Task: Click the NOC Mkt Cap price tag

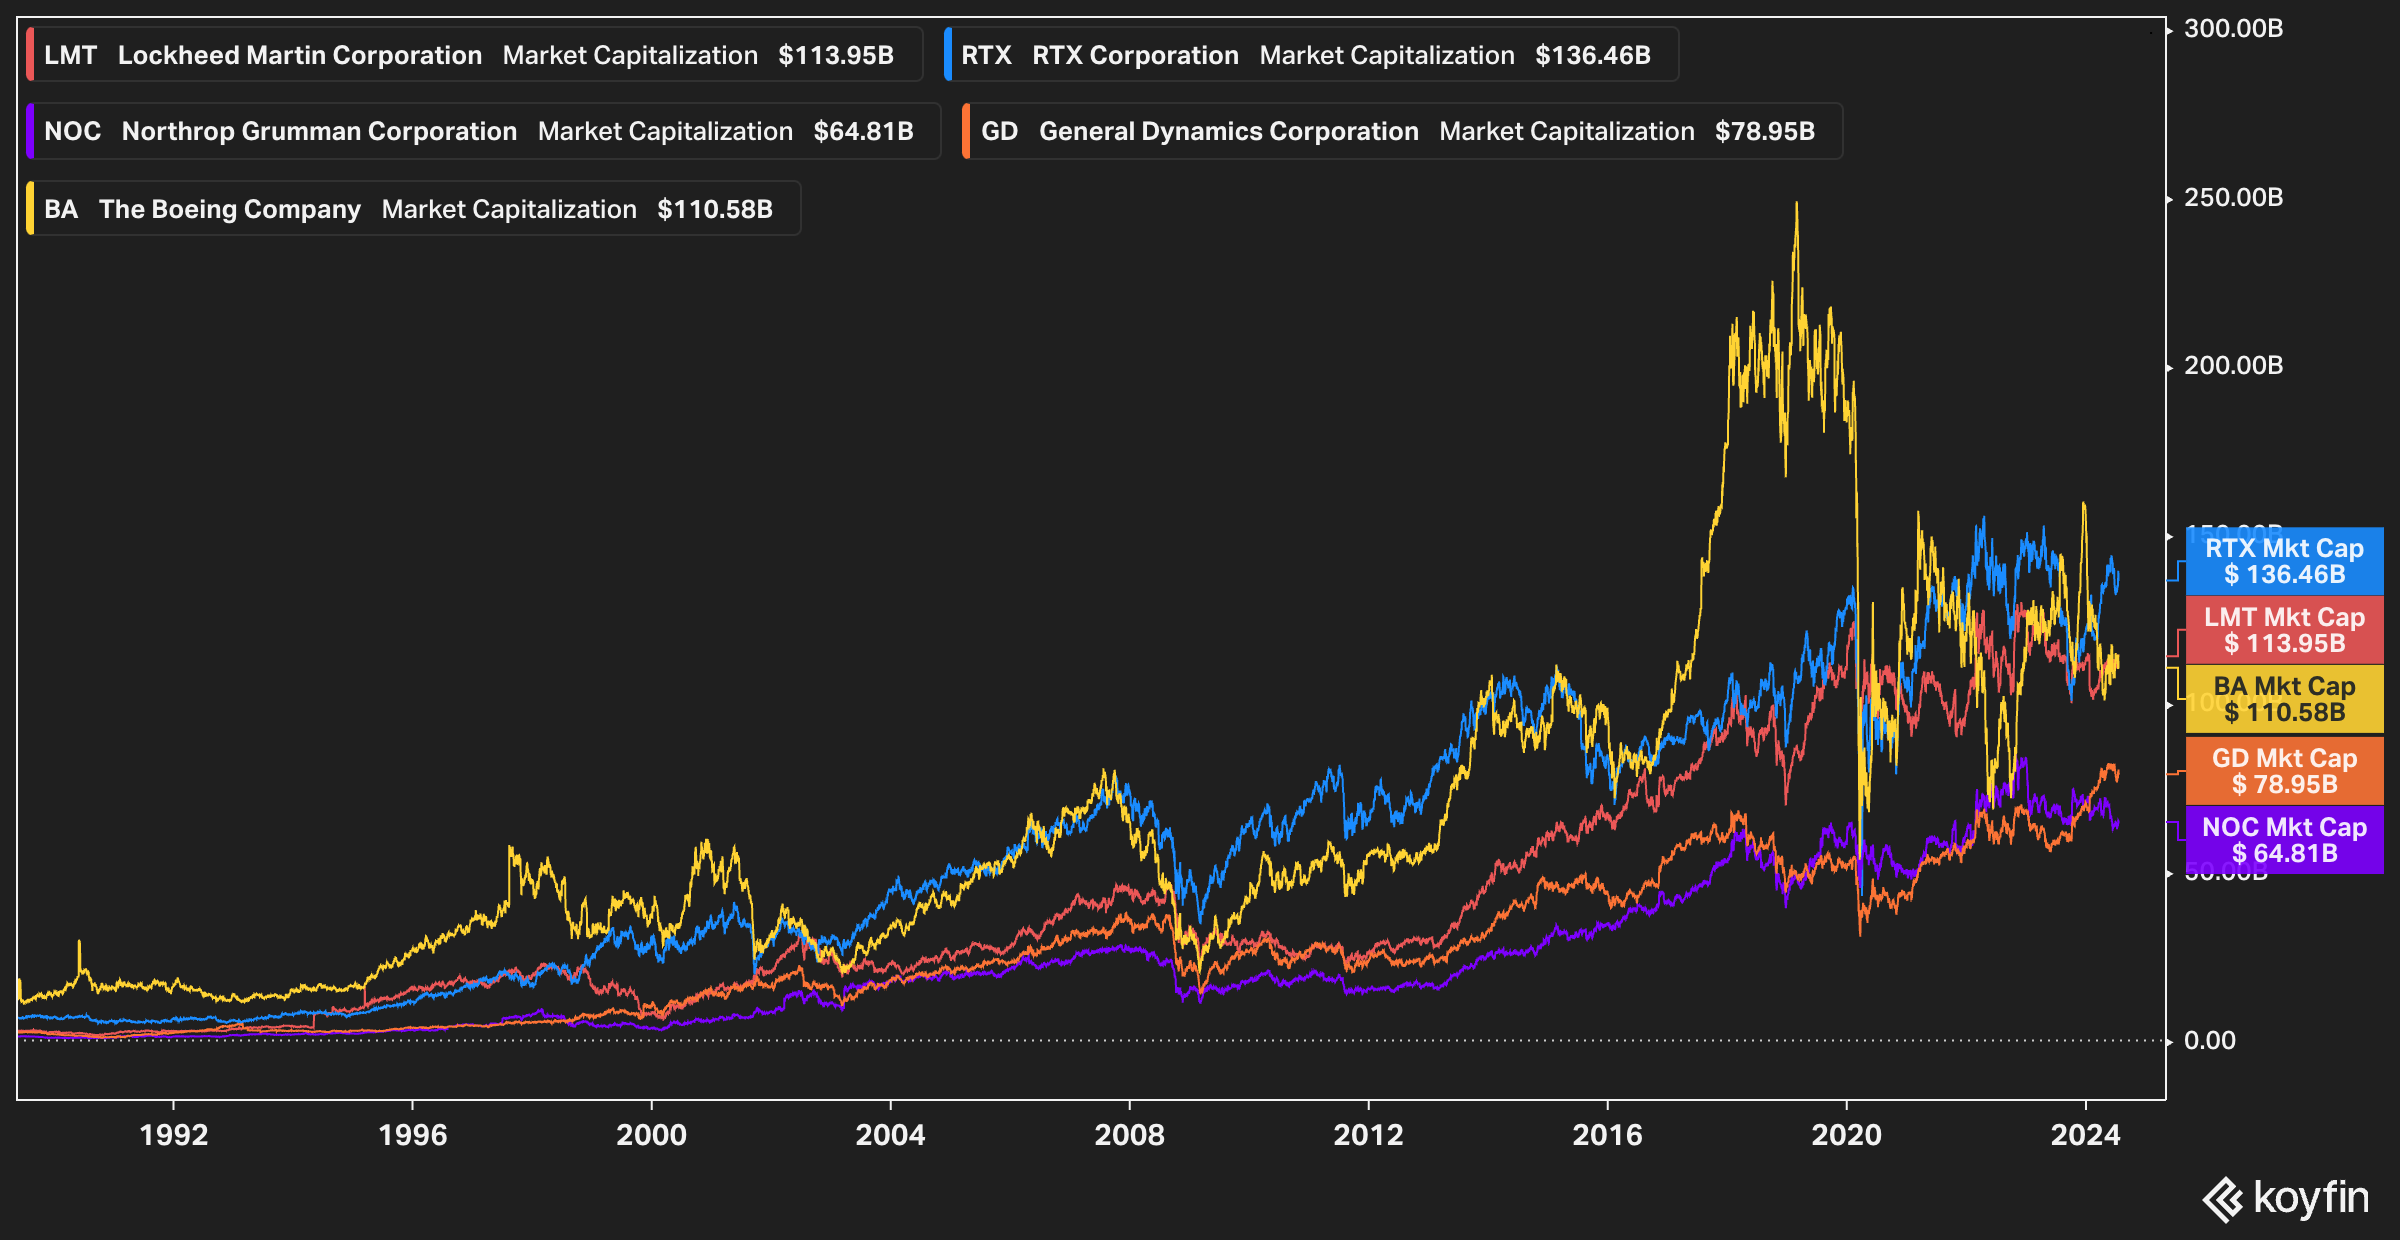Action: click(2284, 840)
